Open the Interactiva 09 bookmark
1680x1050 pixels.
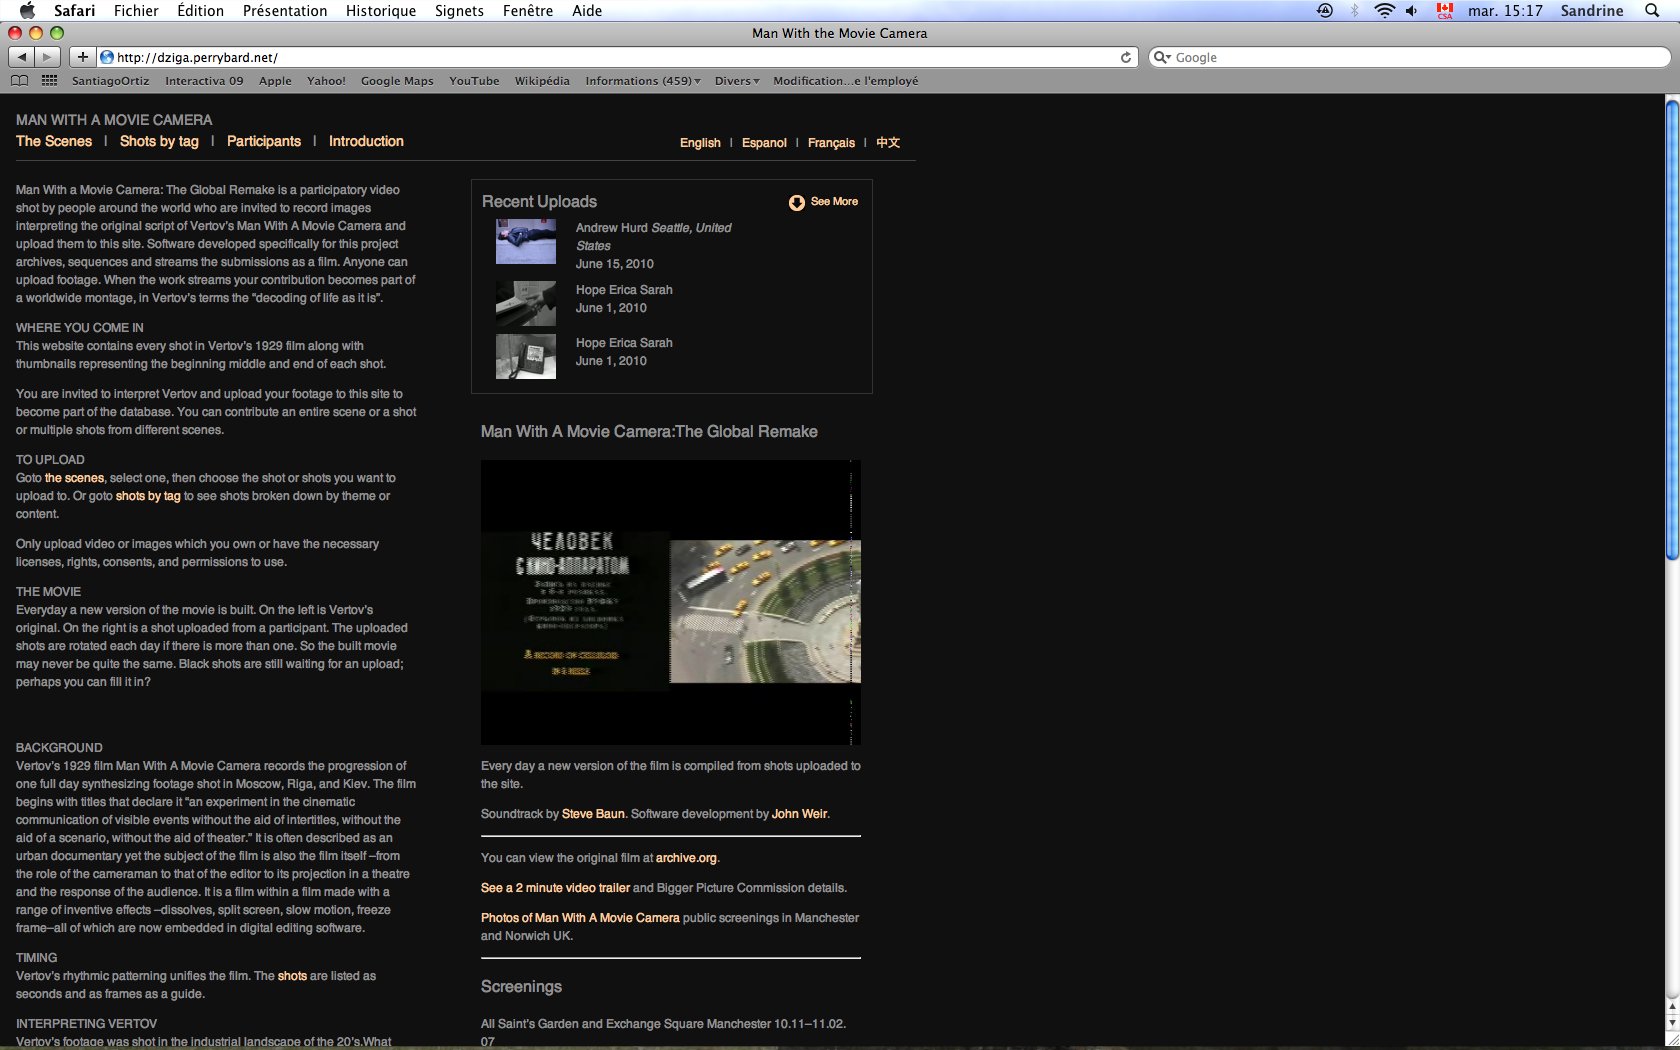(204, 81)
